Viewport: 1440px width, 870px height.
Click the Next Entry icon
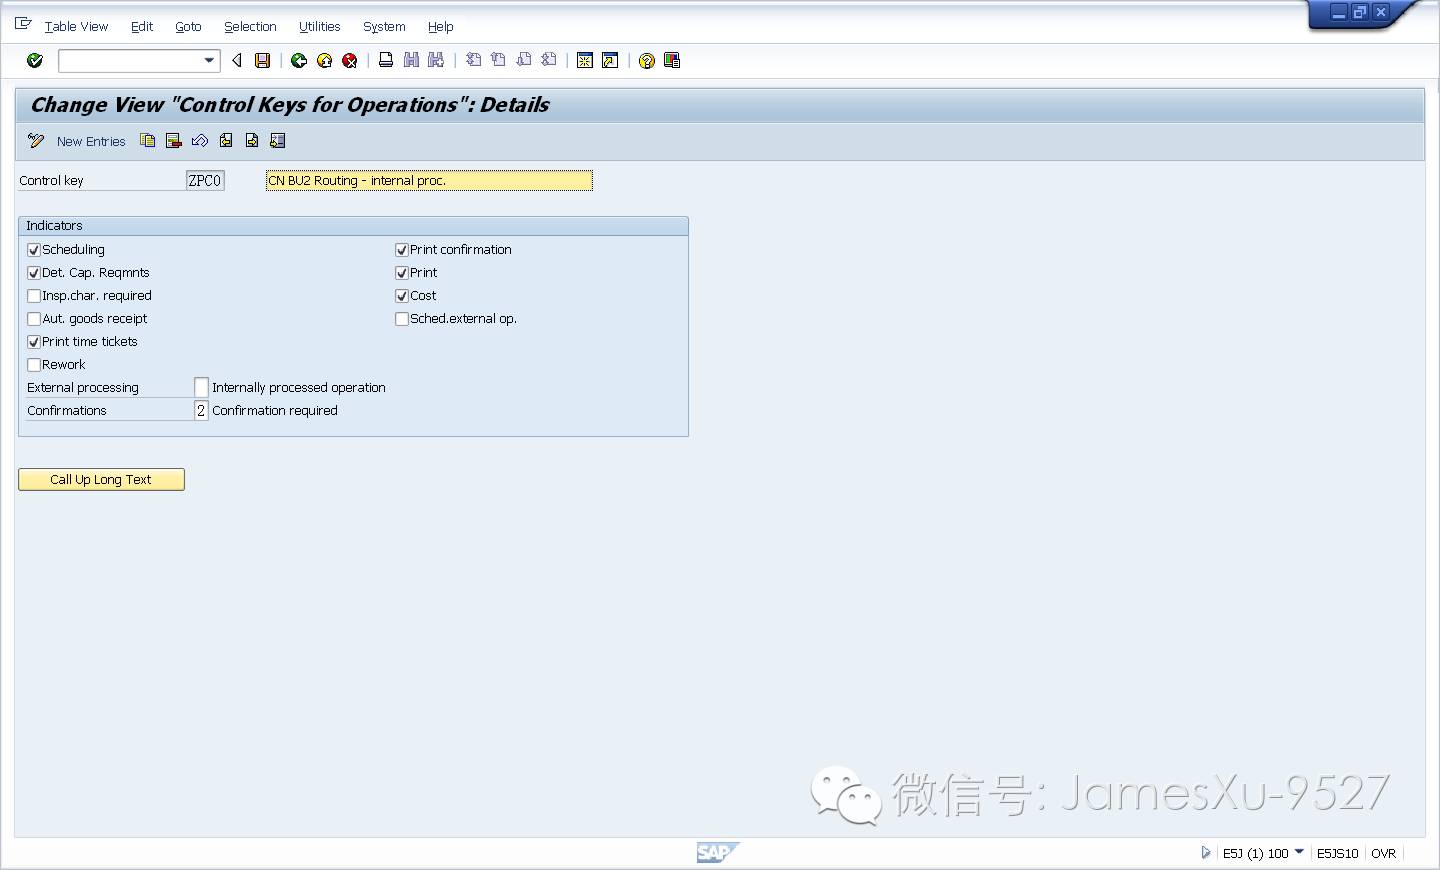pyautogui.click(x=252, y=141)
